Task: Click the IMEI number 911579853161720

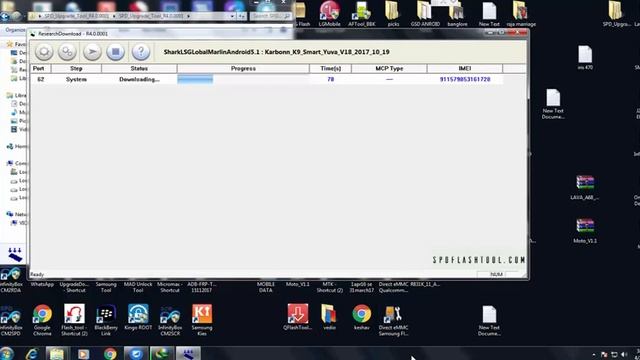Action: point(465,79)
